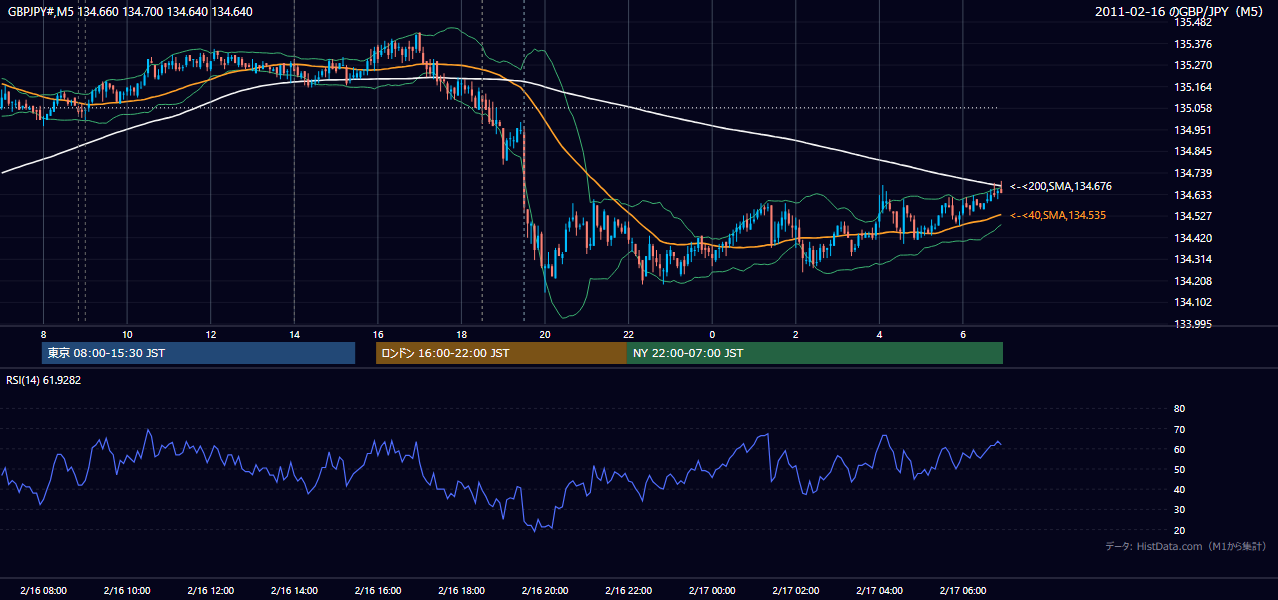The height and width of the screenshot is (600, 1278).
Task: Click RSI axis level 80
Action: coord(1179,409)
